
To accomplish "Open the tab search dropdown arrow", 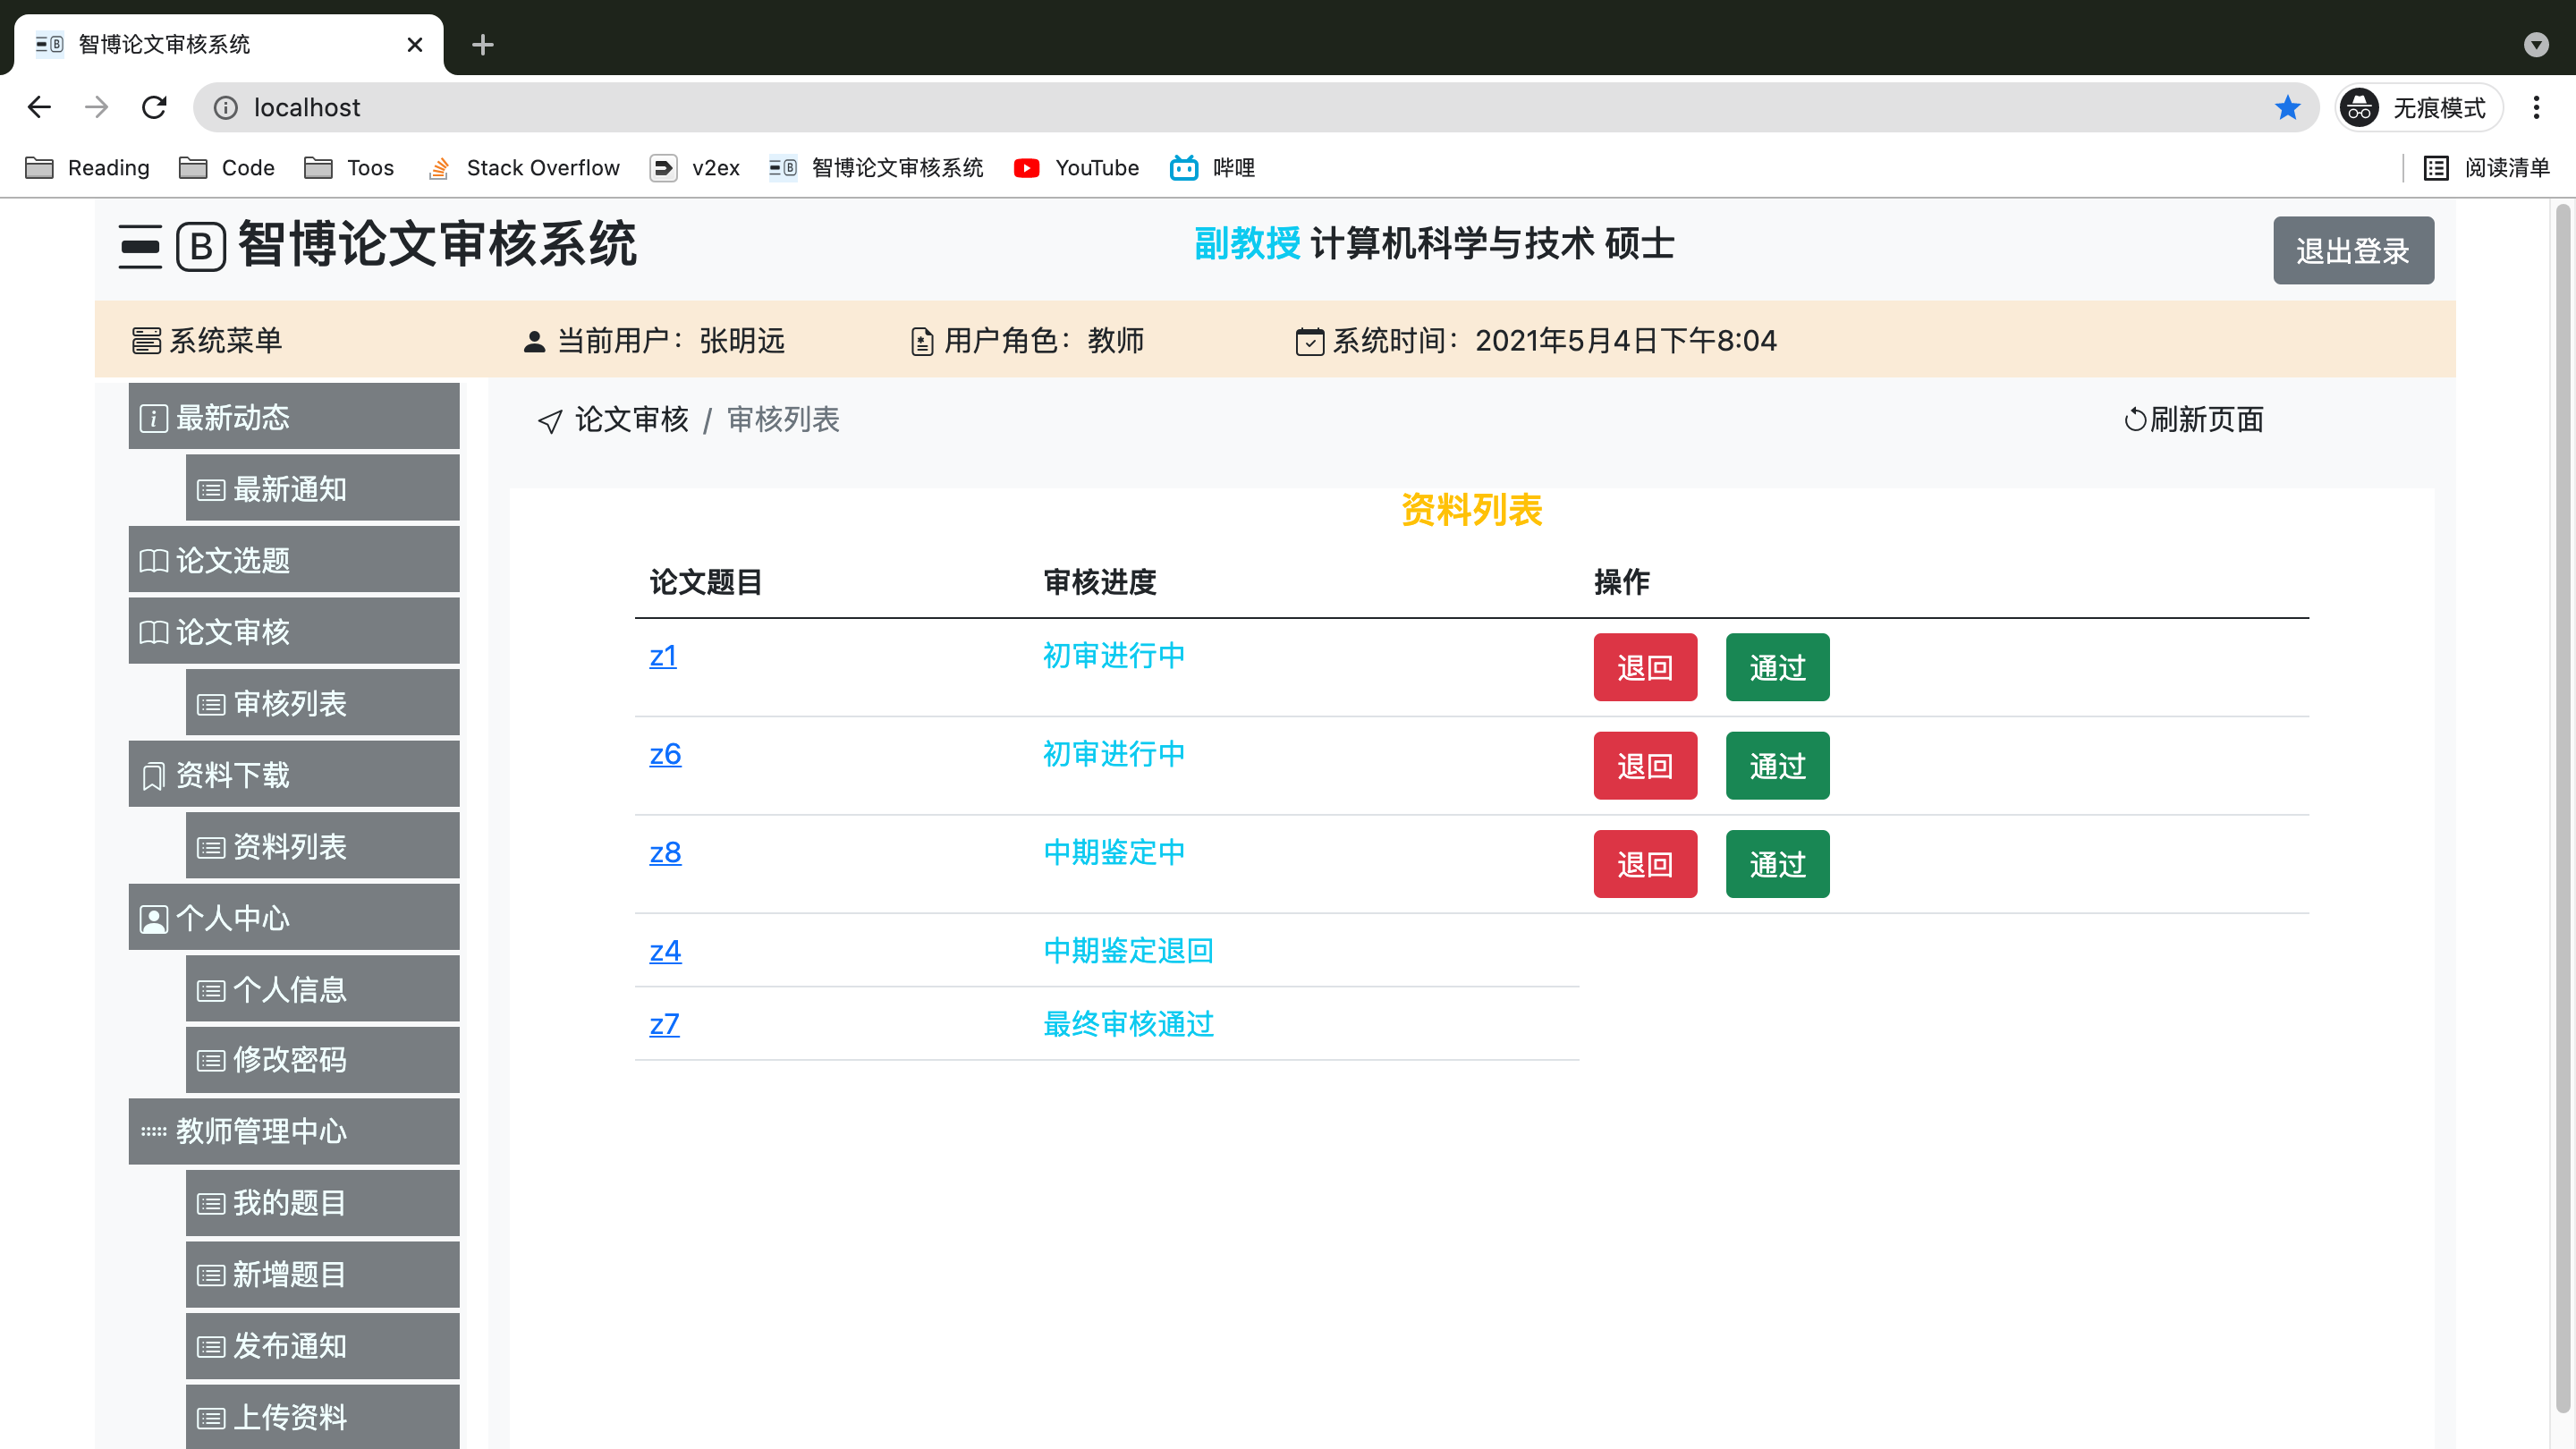I will click(2535, 44).
